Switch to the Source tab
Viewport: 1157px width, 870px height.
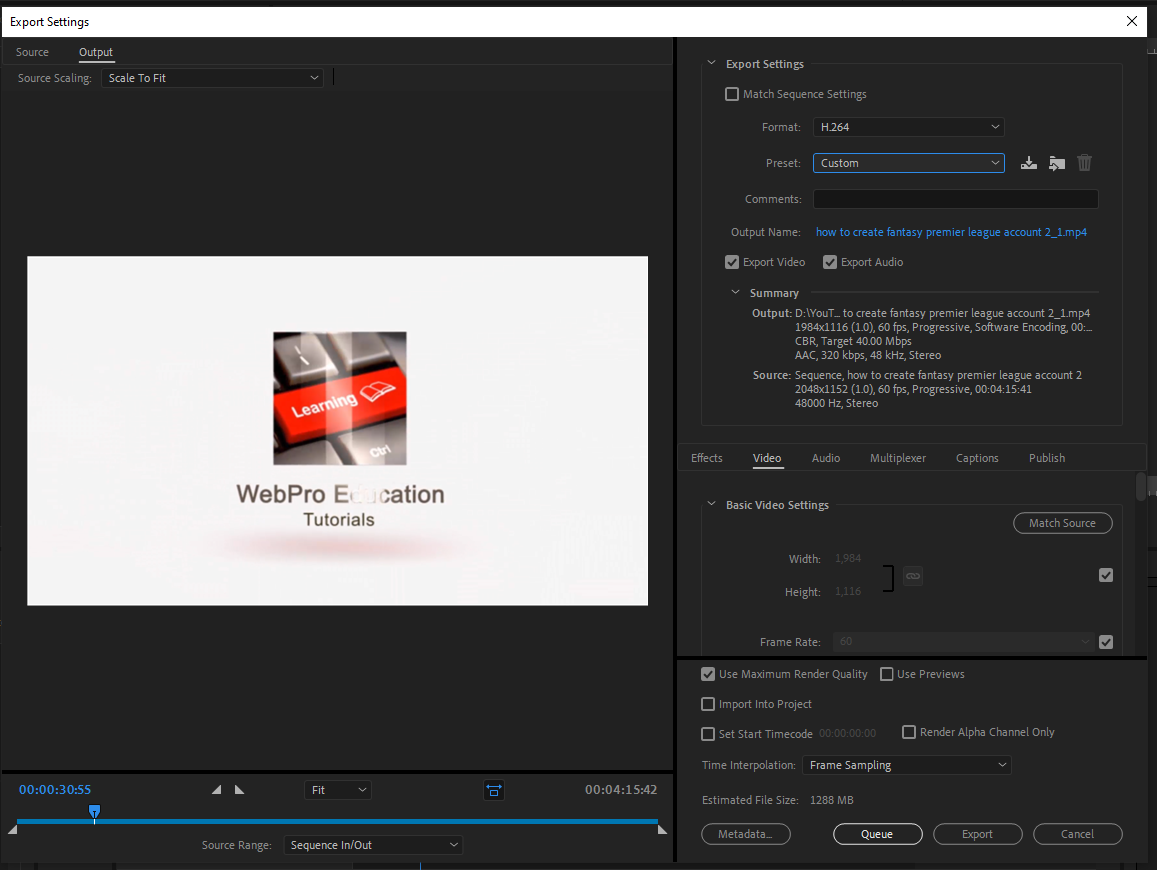tap(32, 52)
